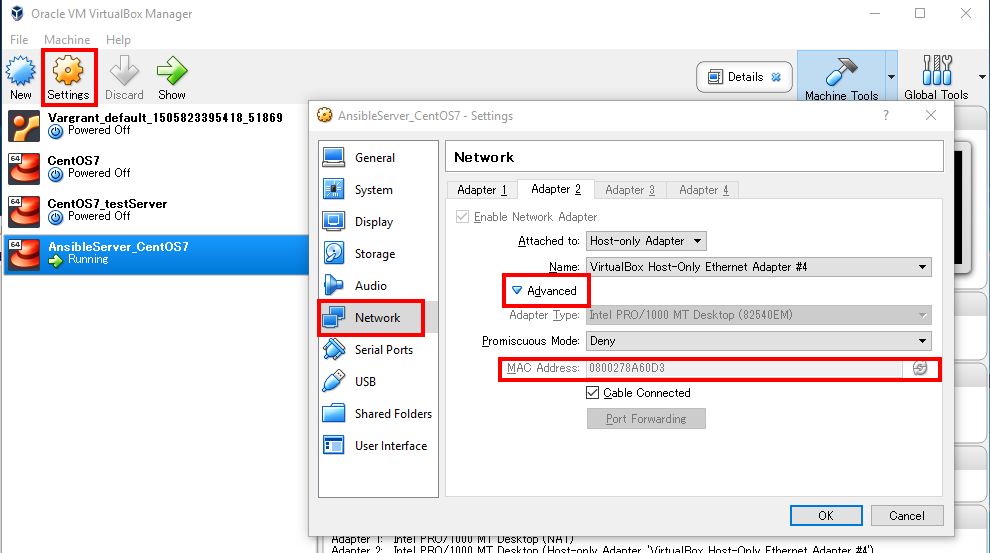Open the Adapter Type dropdown
The height and width of the screenshot is (553, 990).
(x=758, y=315)
